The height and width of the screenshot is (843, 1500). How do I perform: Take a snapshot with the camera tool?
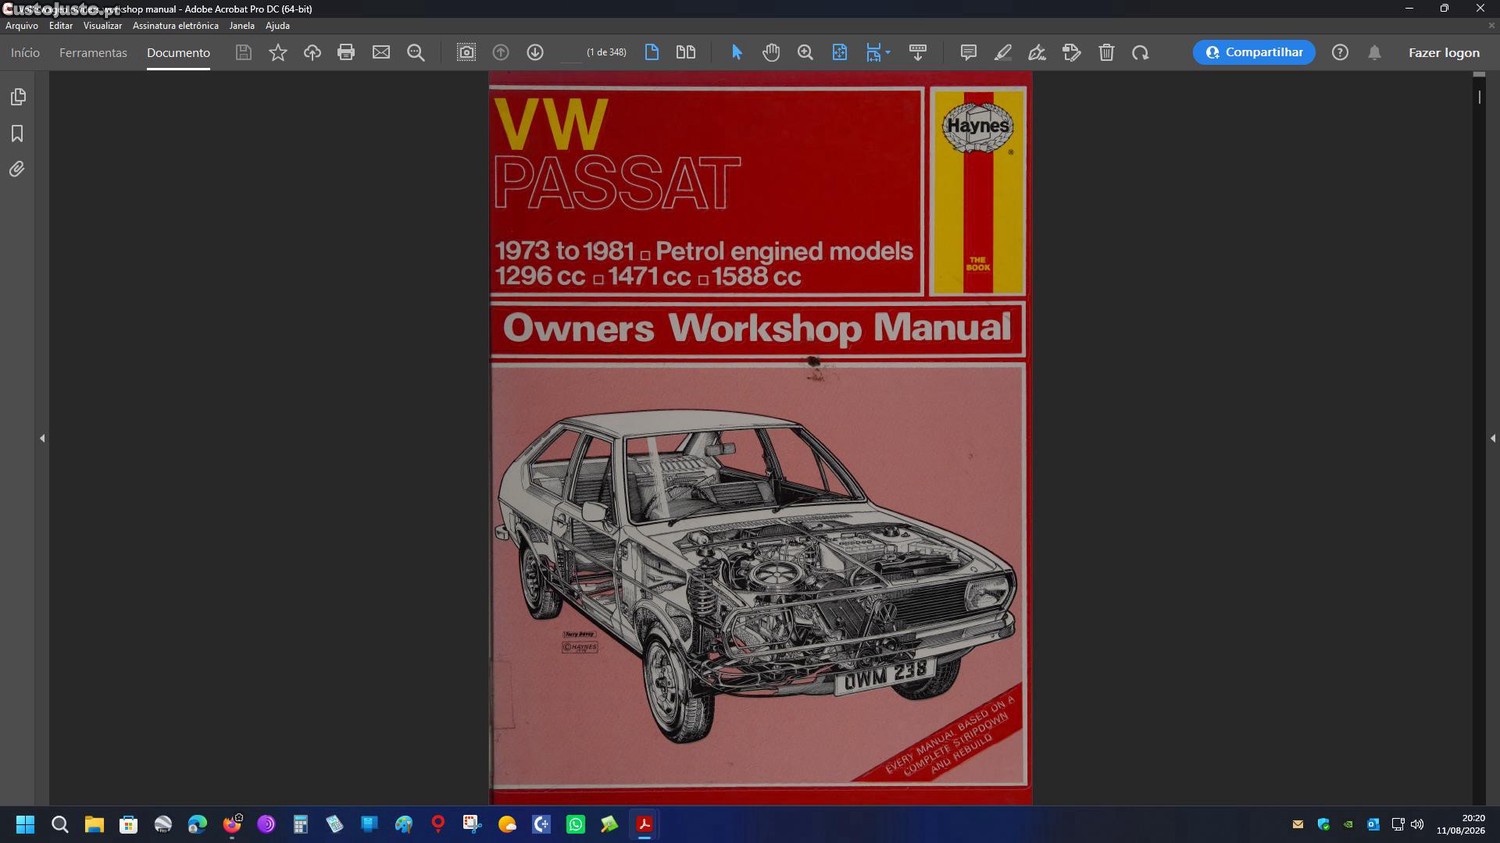[466, 53]
